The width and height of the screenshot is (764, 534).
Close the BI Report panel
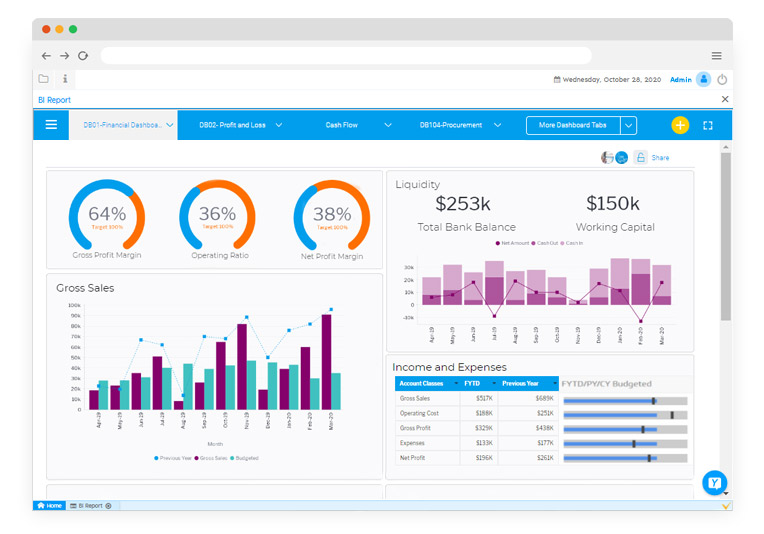coord(725,100)
